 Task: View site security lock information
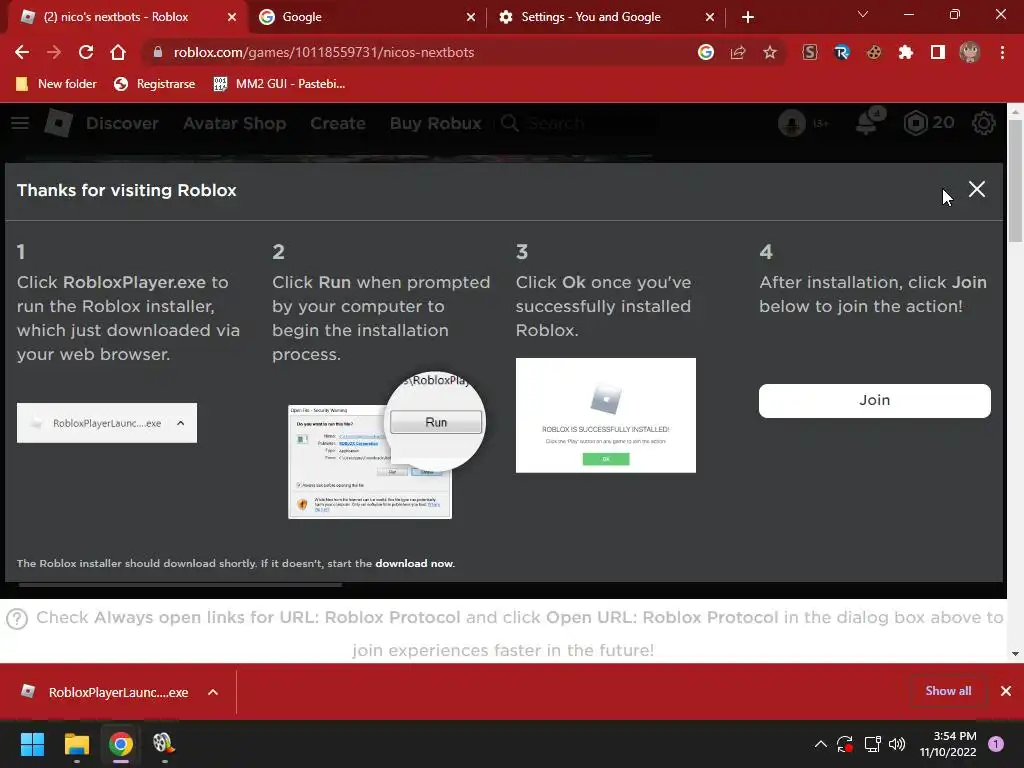point(157,52)
